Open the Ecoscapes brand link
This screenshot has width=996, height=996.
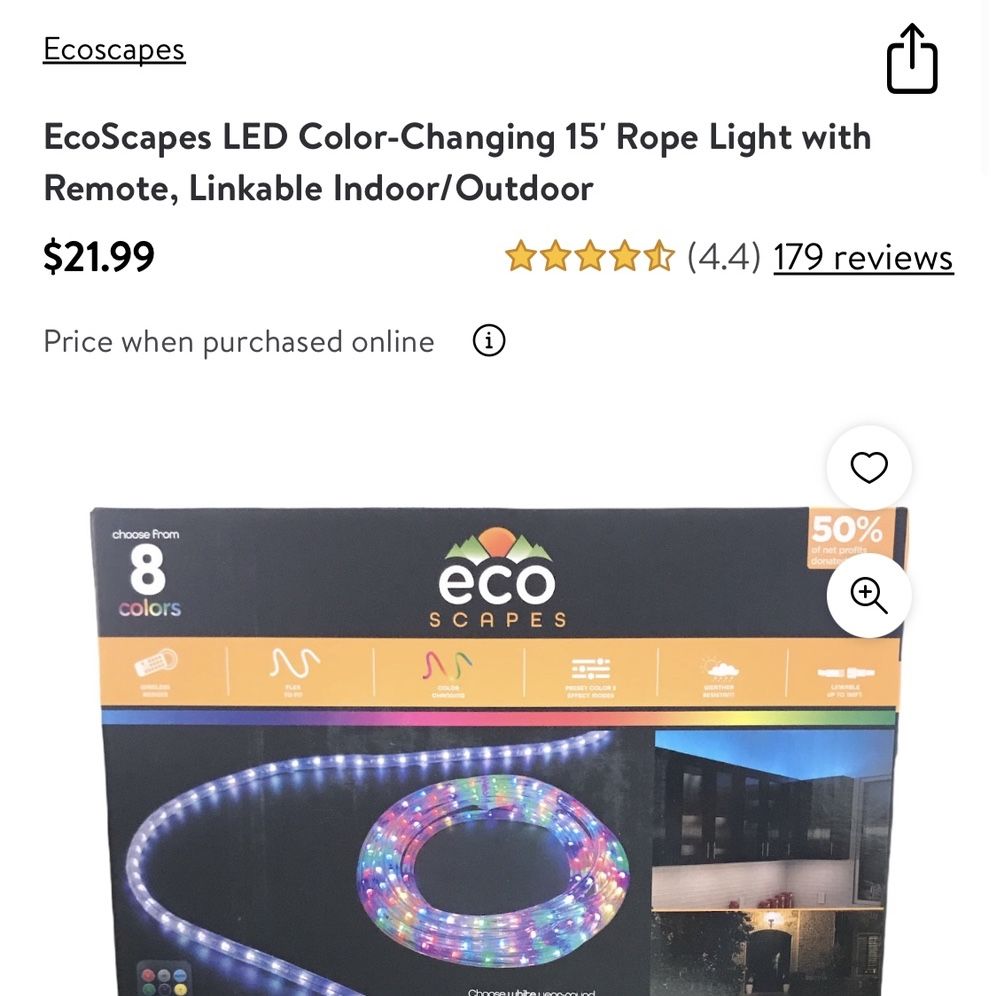(x=114, y=50)
